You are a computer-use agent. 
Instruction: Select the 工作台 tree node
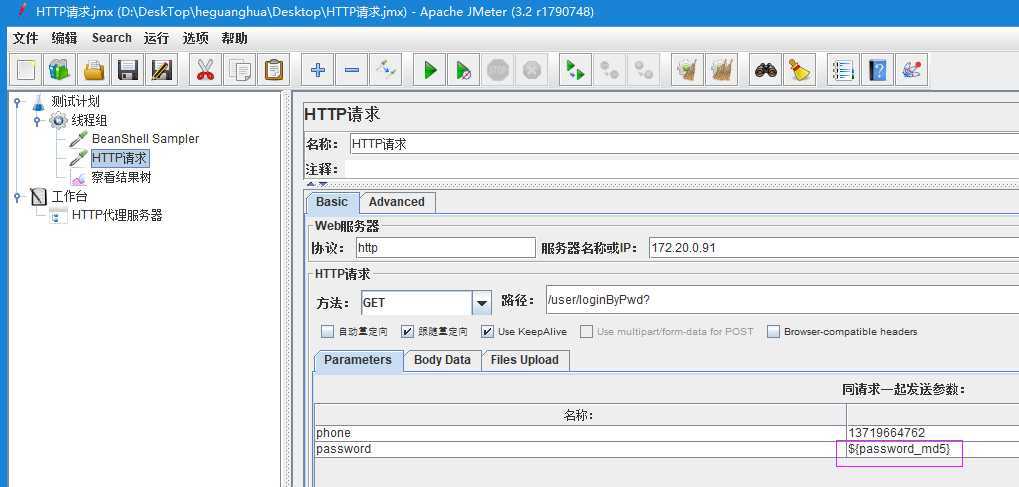point(69,196)
